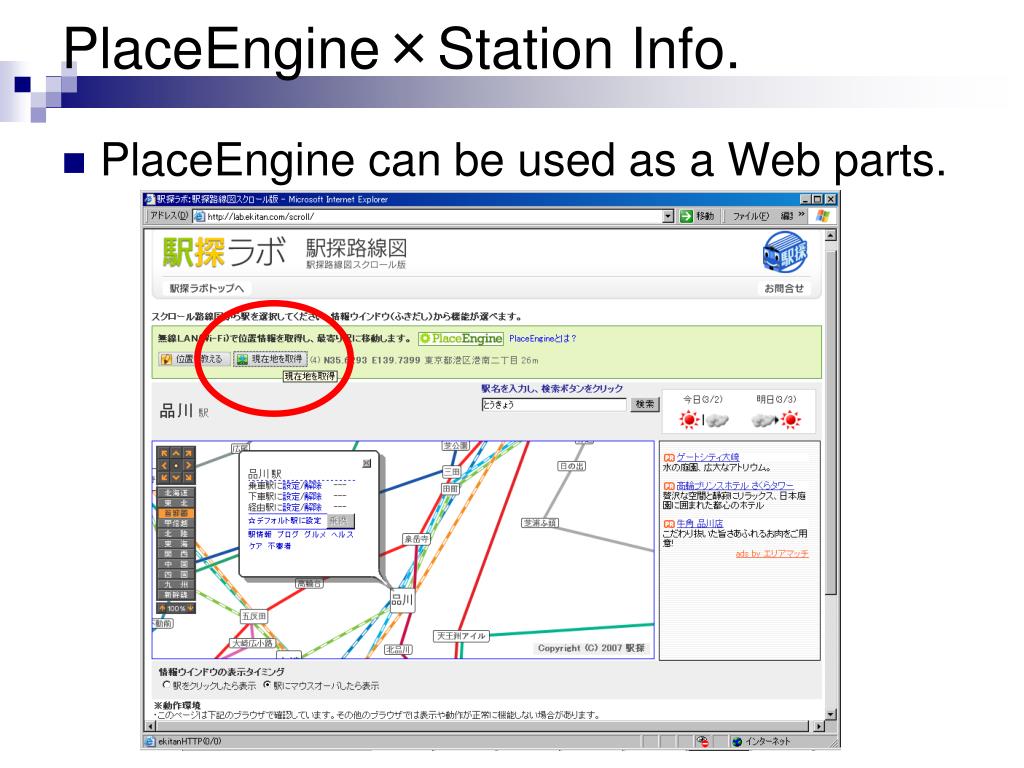Click the IE icon in the window title bar
The height and width of the screenshot is (768, 1024).
tap(150, 199)
